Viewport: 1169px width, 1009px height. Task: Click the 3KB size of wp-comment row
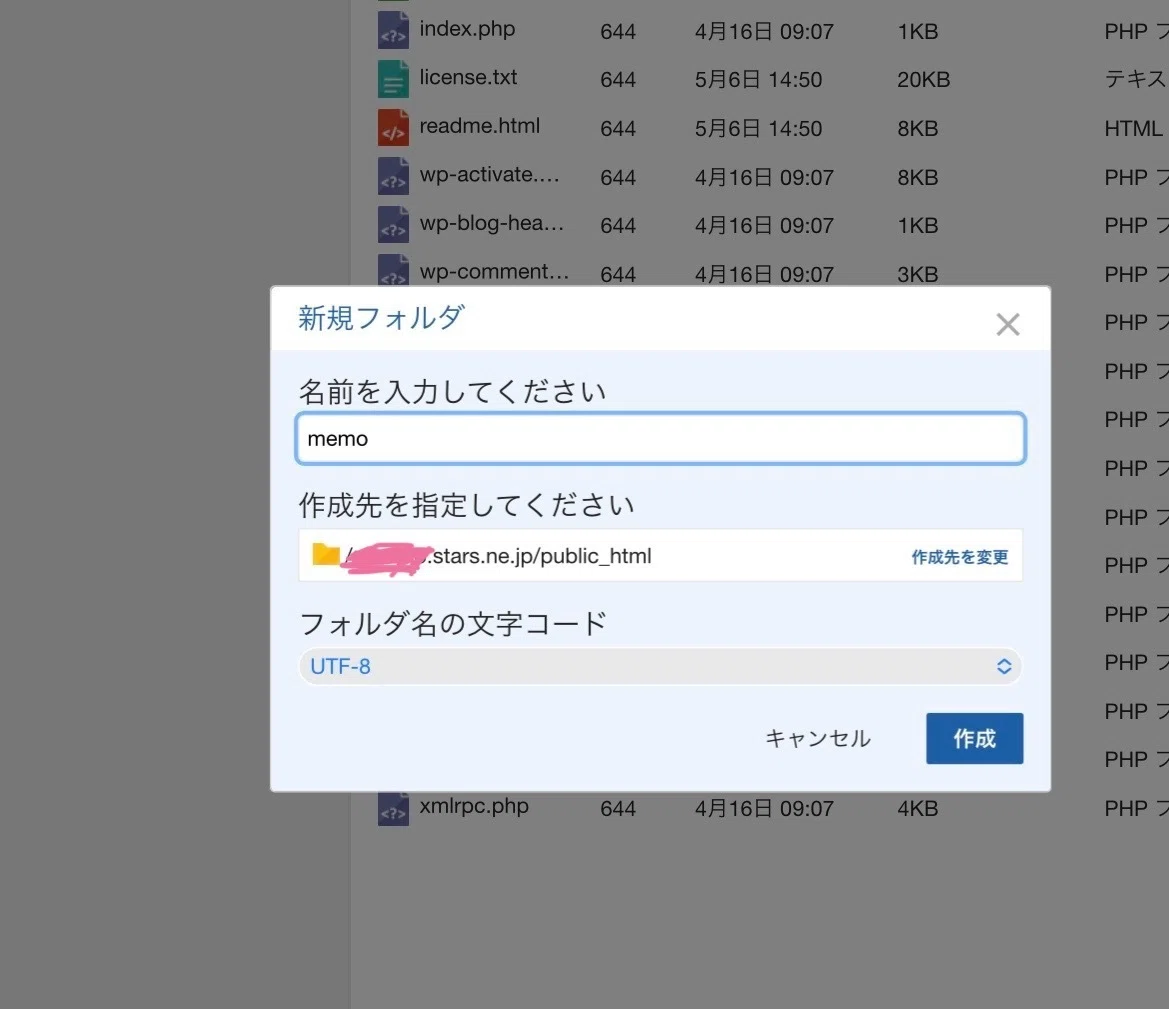tap(918, 274)
